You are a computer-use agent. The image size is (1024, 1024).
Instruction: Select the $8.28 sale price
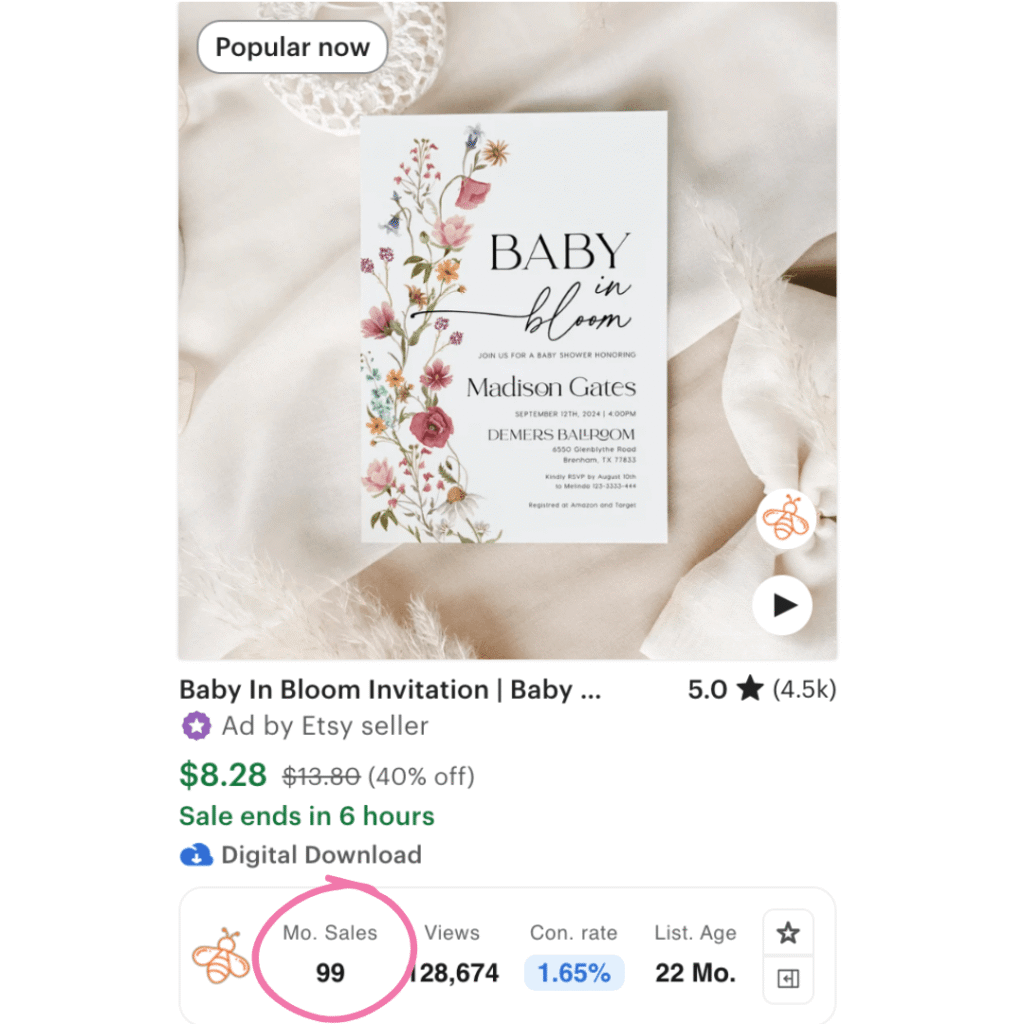pos(223,775)
